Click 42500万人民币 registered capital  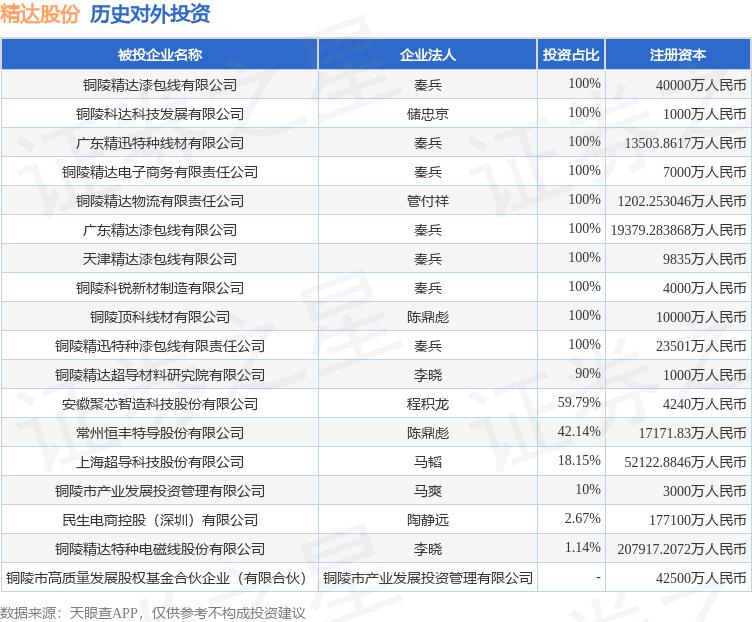(701, 578)
